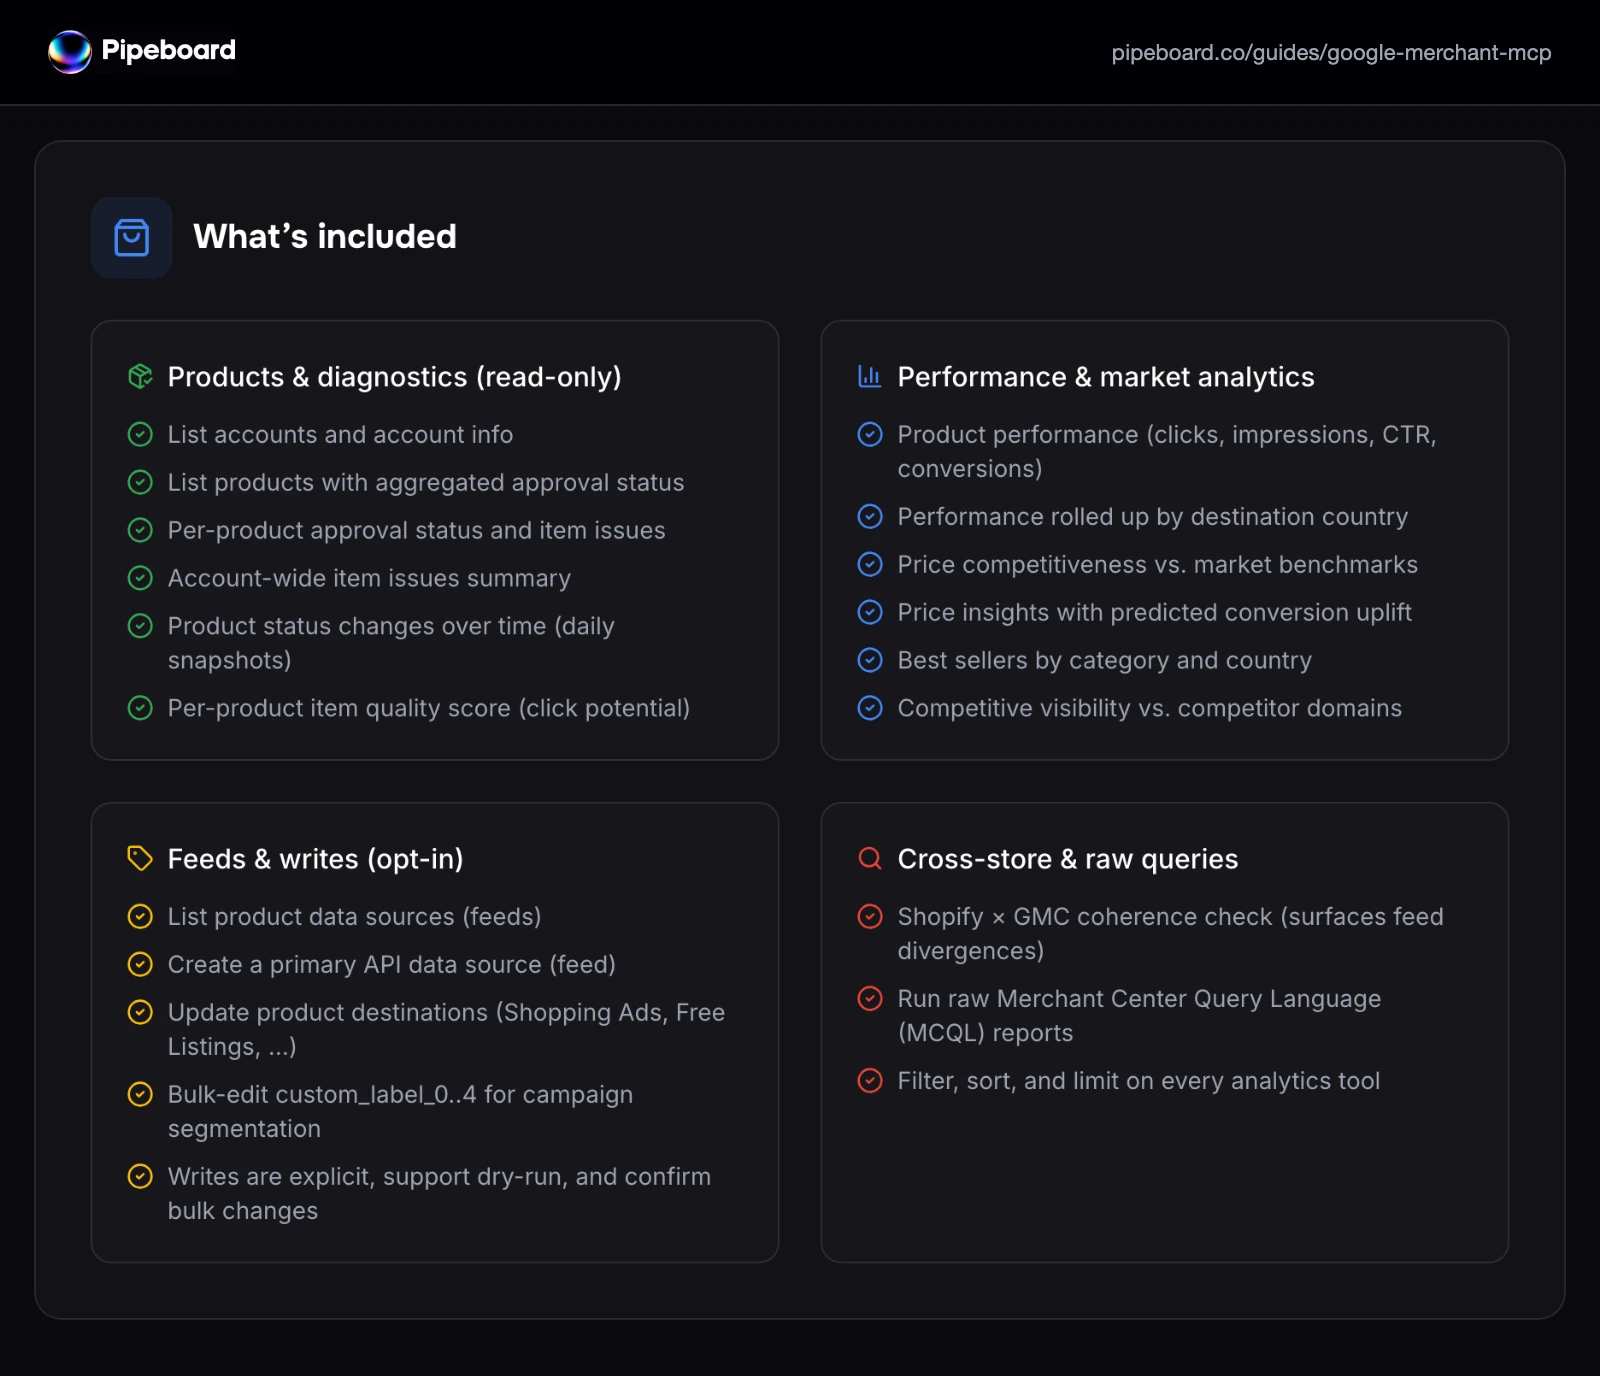This screenshot has height=1376, width=1600.
Task: Open the pipeboard.co/guides/google-merchant-mcp URL
Action: point(1331,53)
